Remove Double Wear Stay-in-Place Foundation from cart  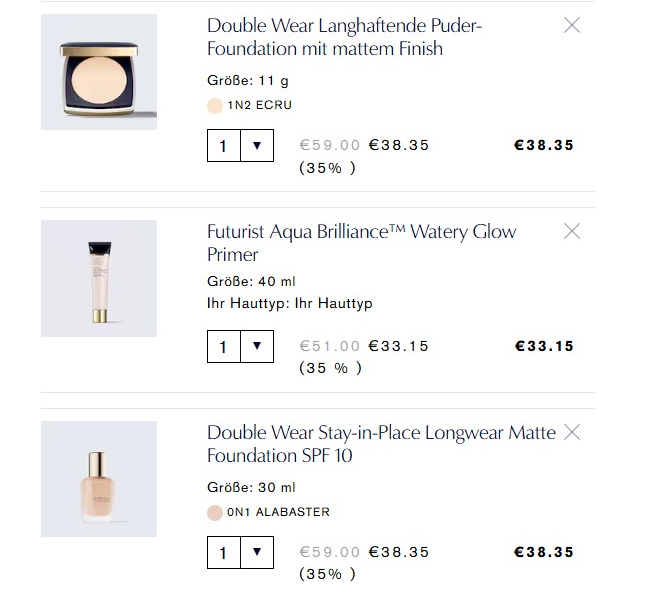572,433
